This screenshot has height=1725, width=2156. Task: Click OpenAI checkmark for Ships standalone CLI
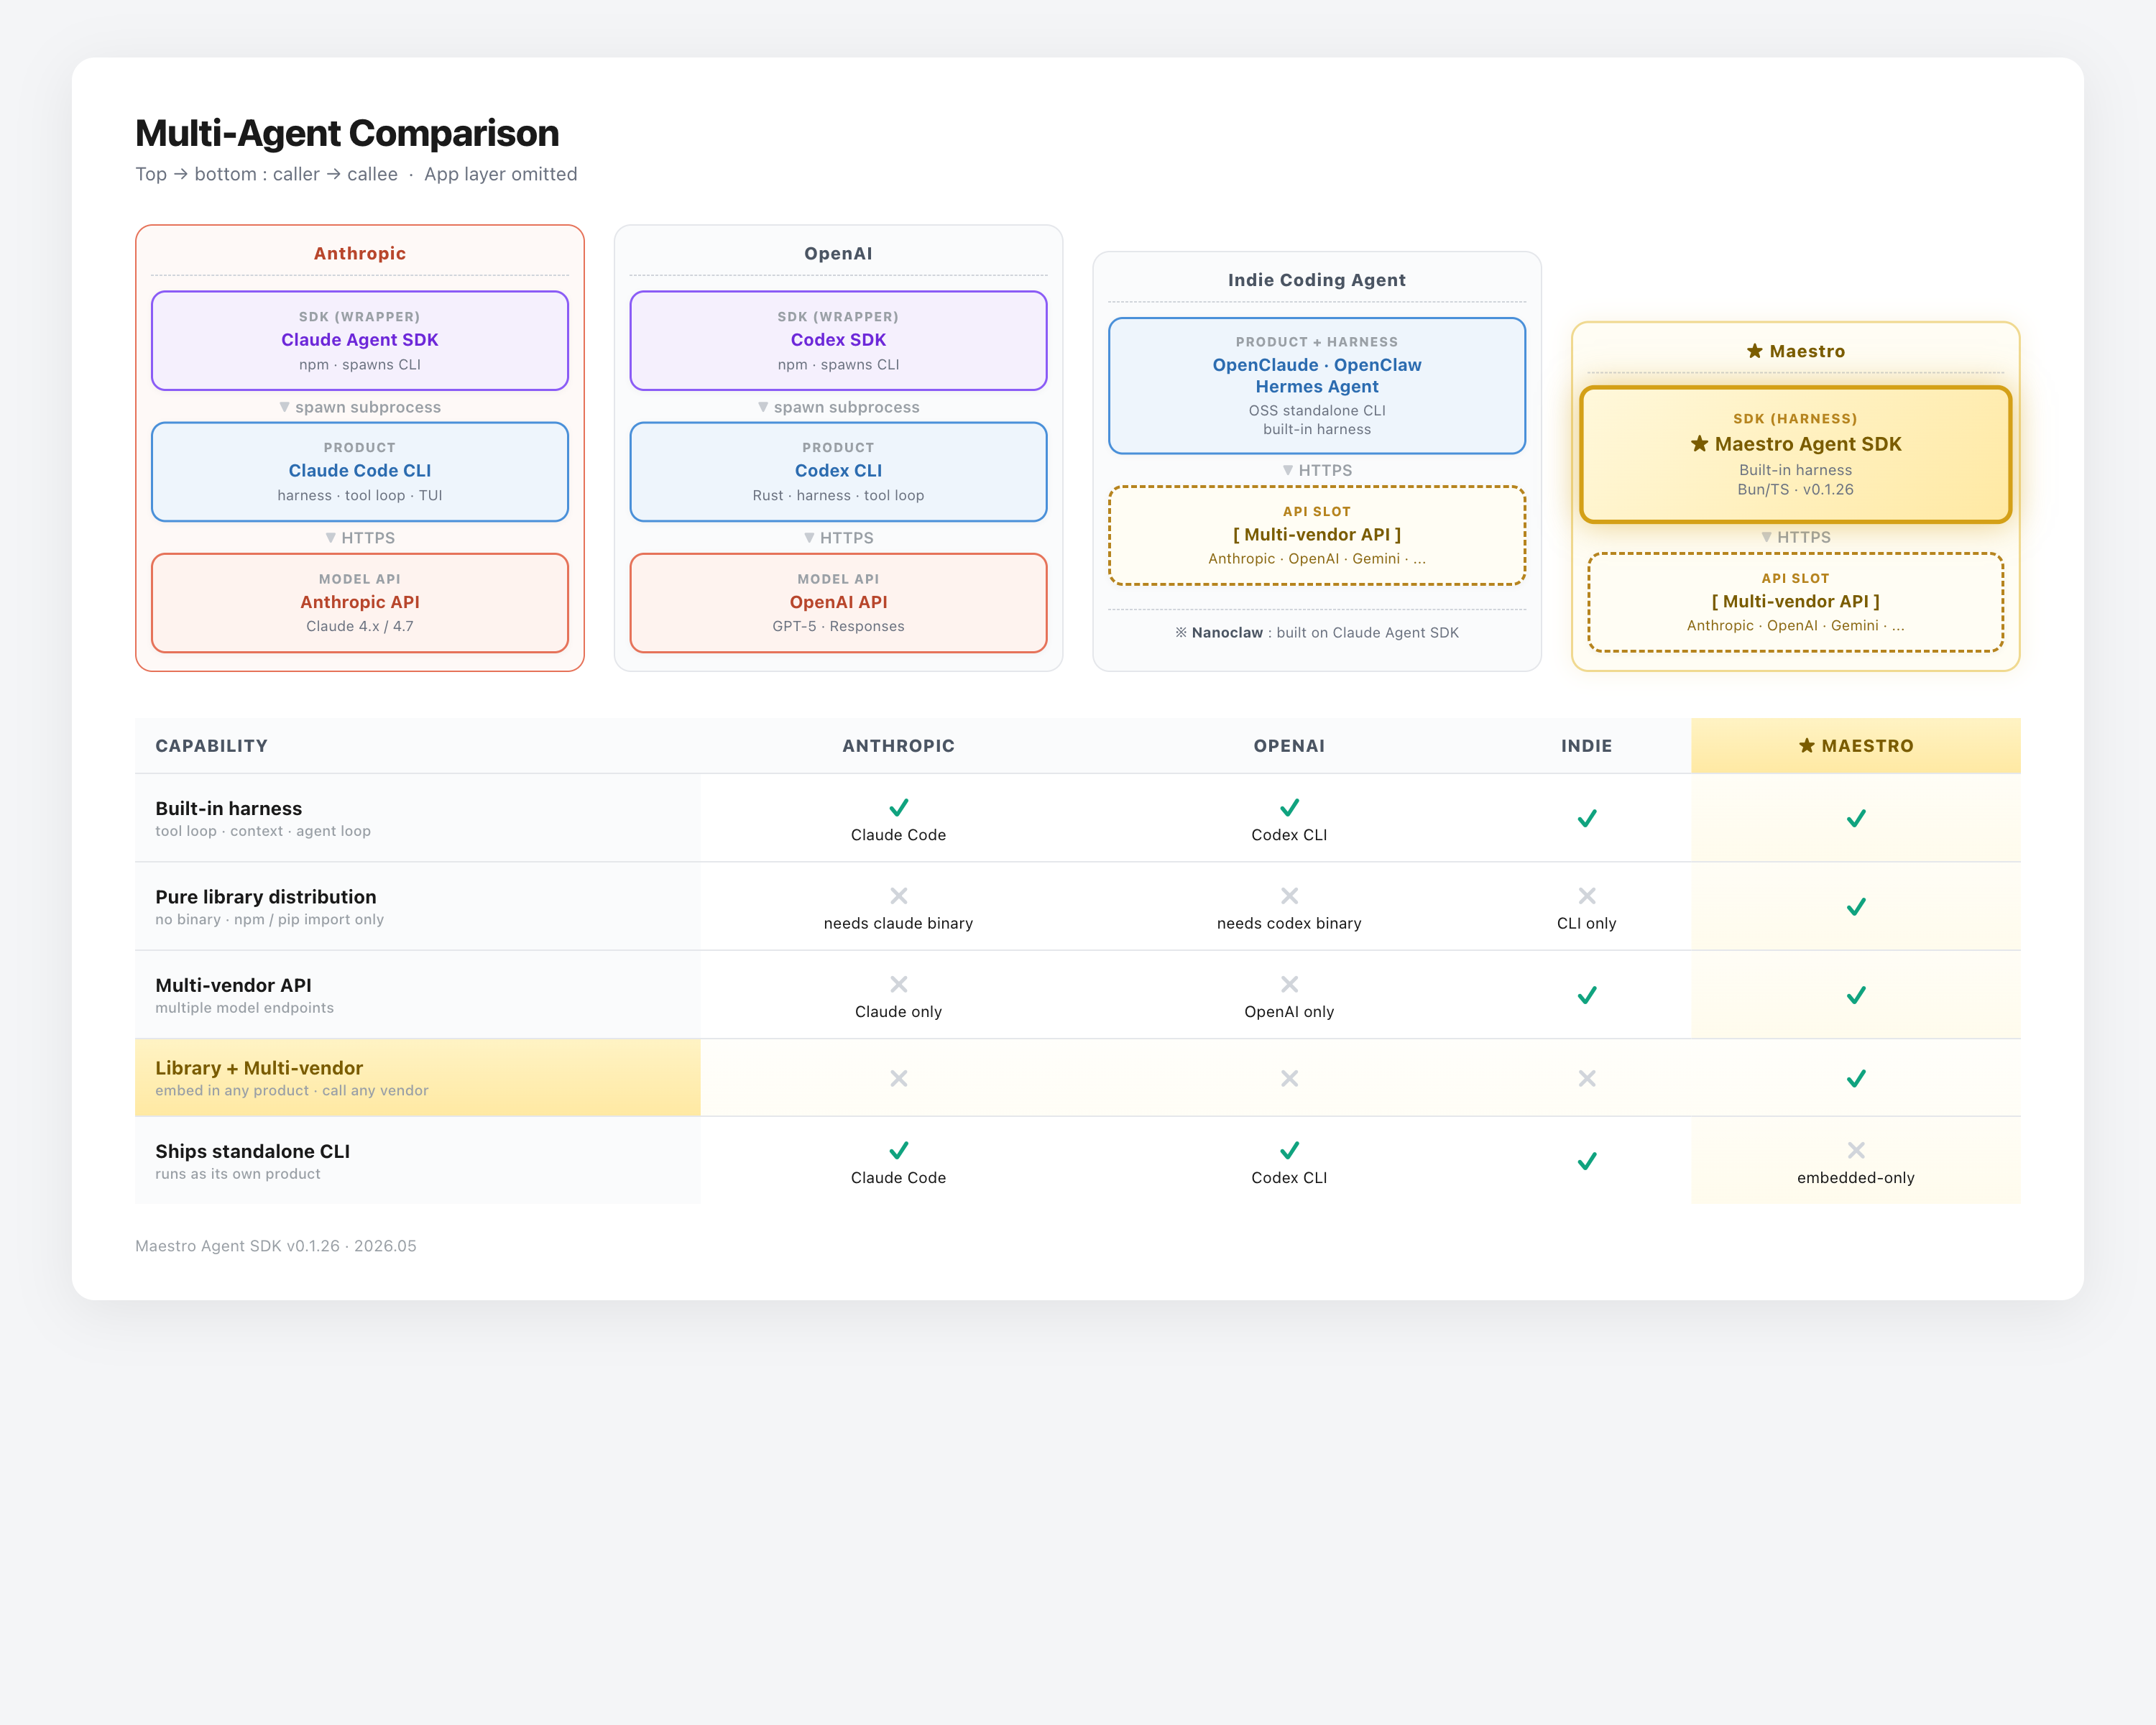(1290, 1150)
